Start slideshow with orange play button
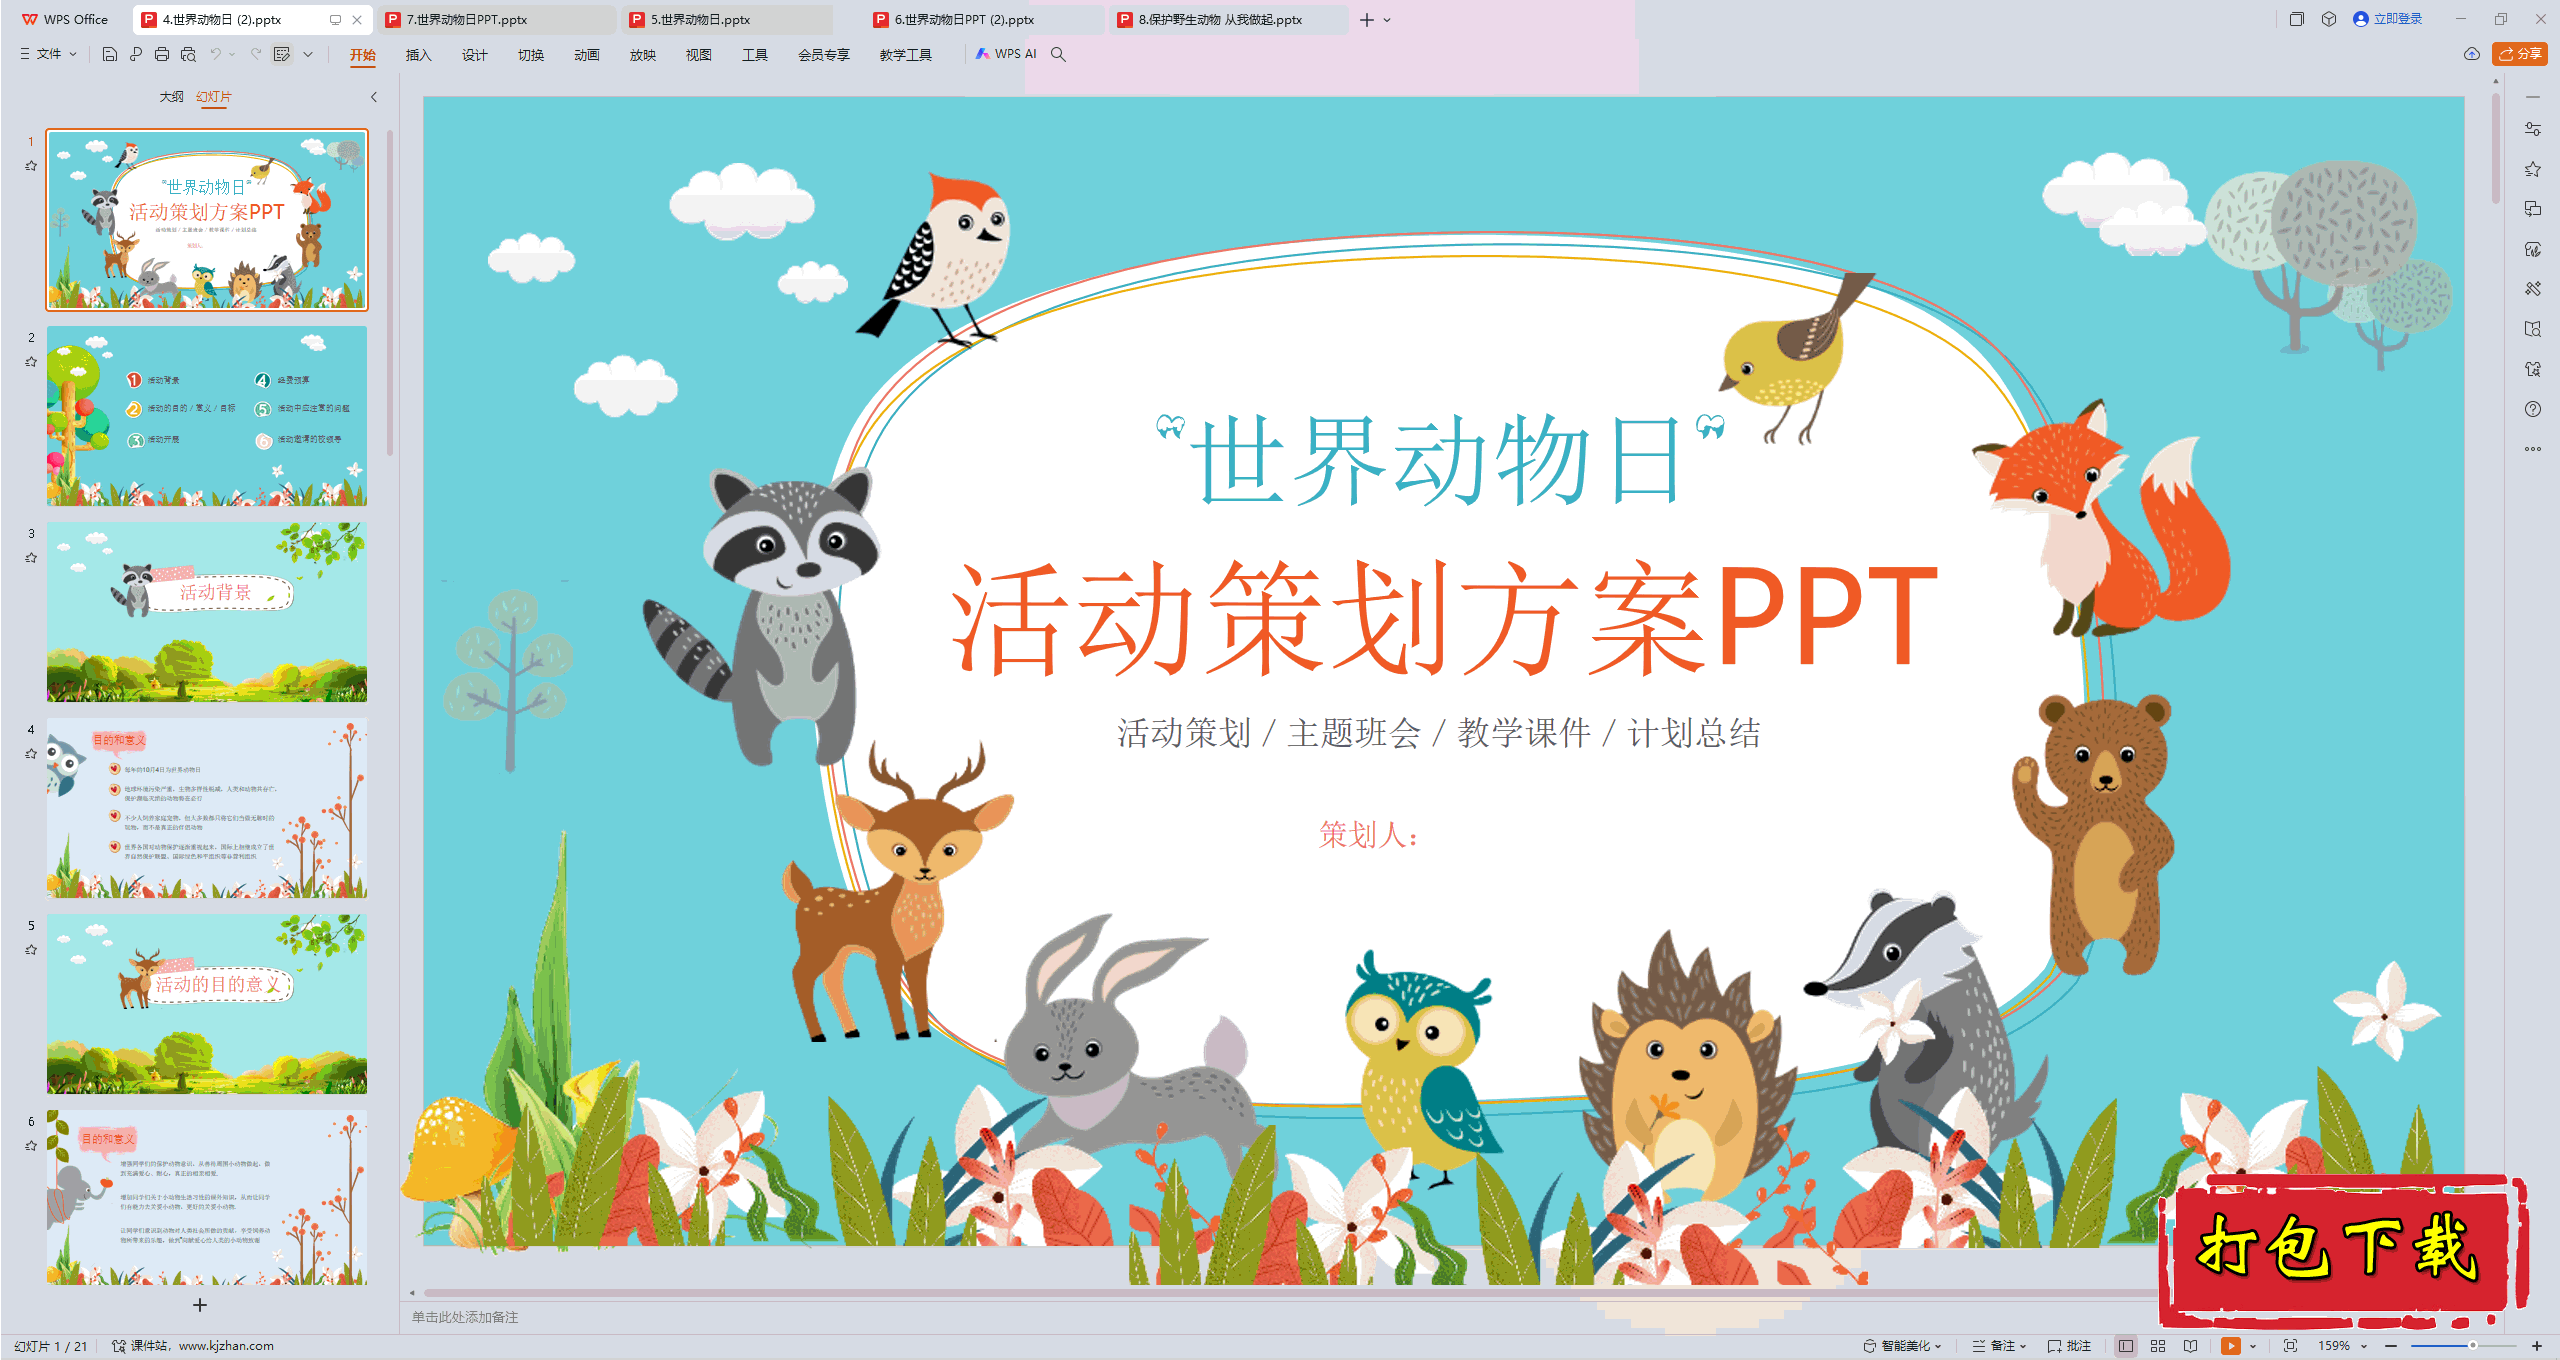 pyautogui.click(x=2231, y=1346)
